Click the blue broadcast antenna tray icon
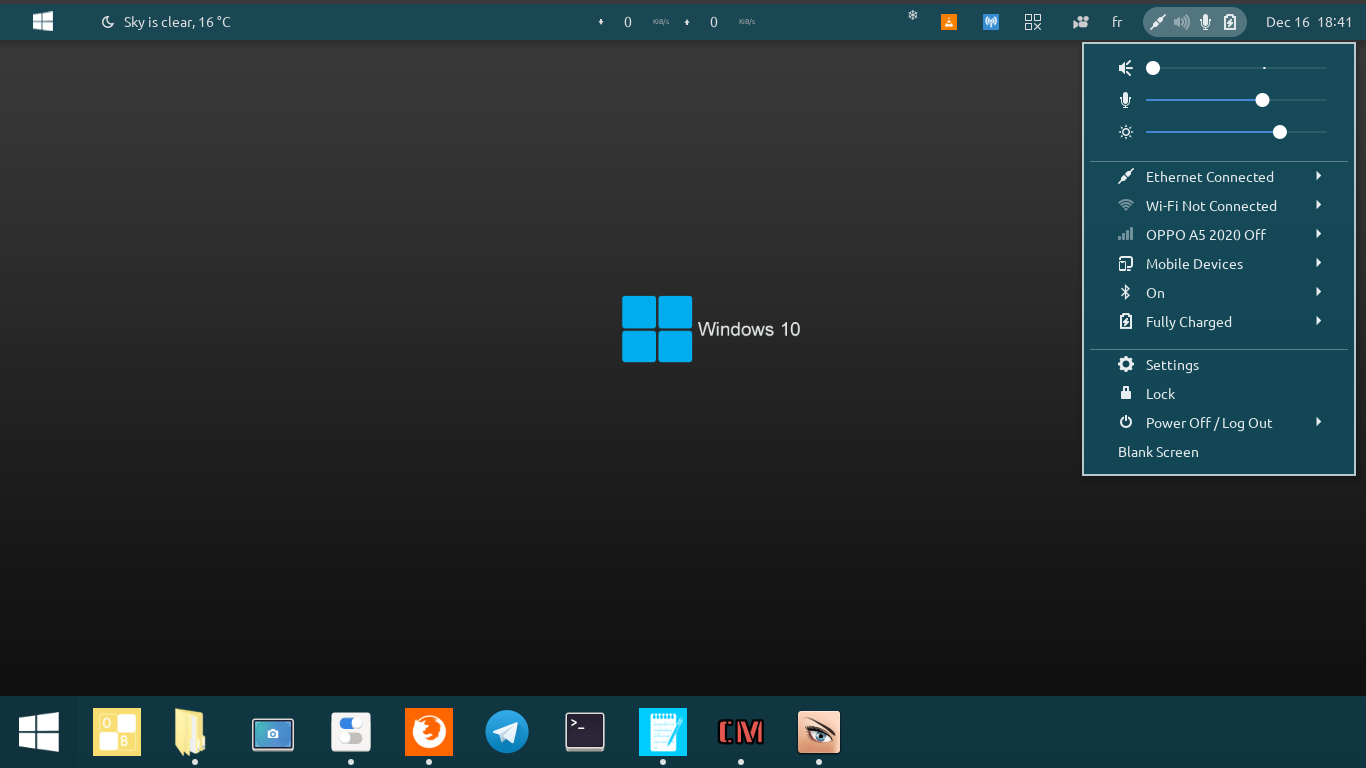 click(x=991, y=21)
